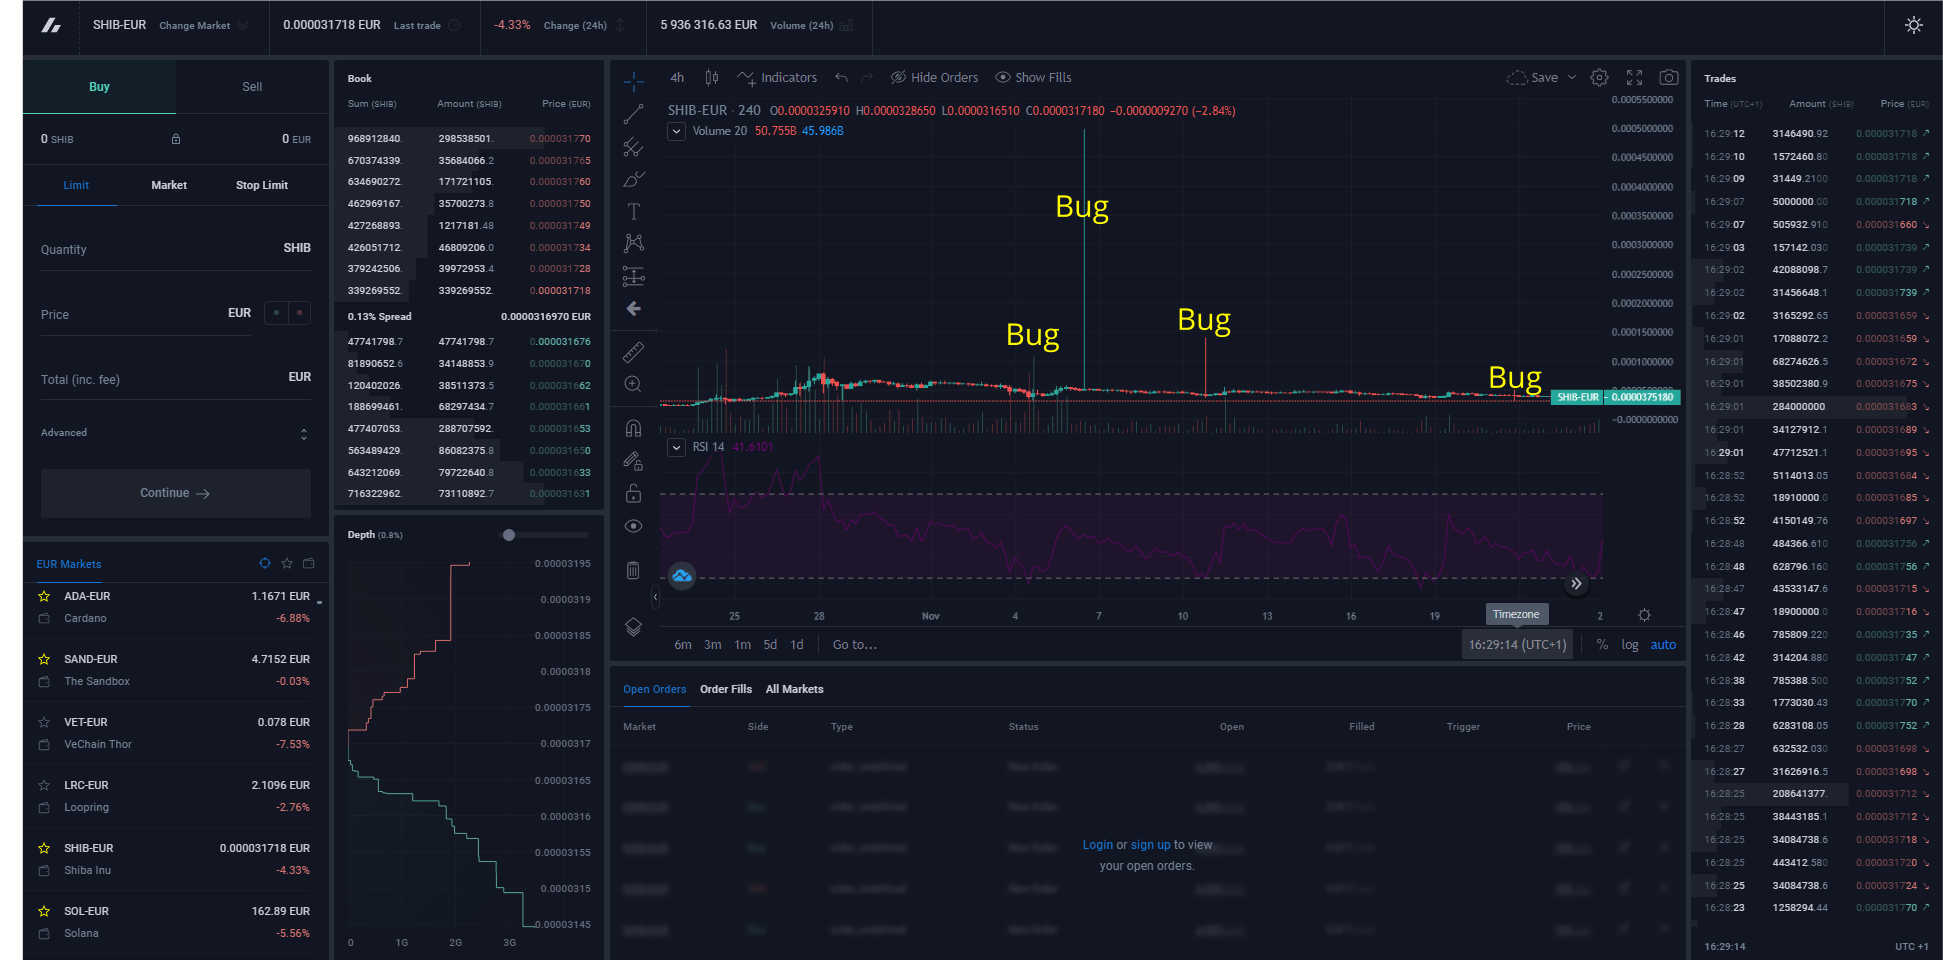
Task: Toggle the eye icon to hide drawings
Action: pos(633,525)
